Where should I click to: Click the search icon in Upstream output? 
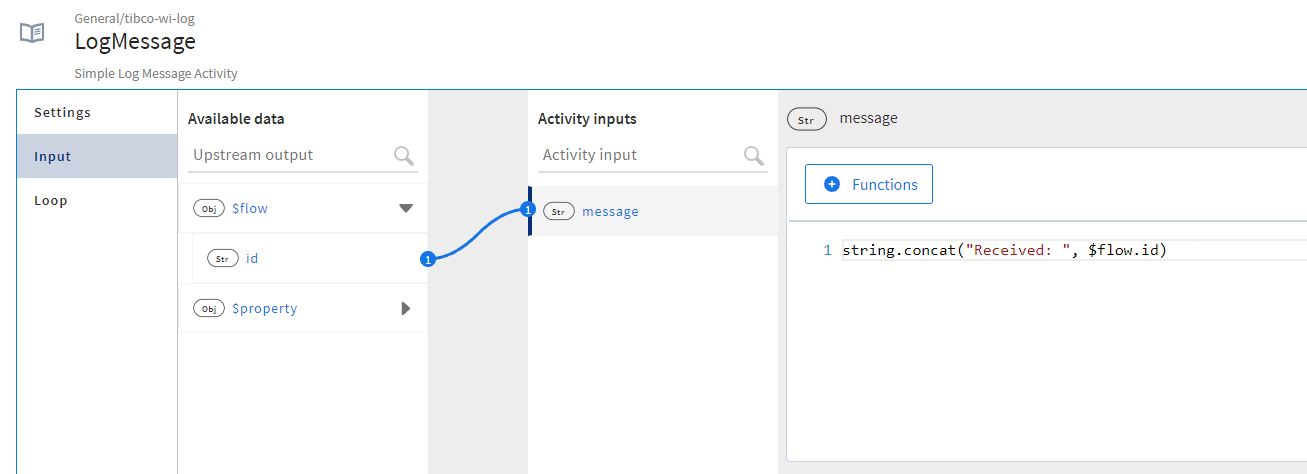point(404,155)
